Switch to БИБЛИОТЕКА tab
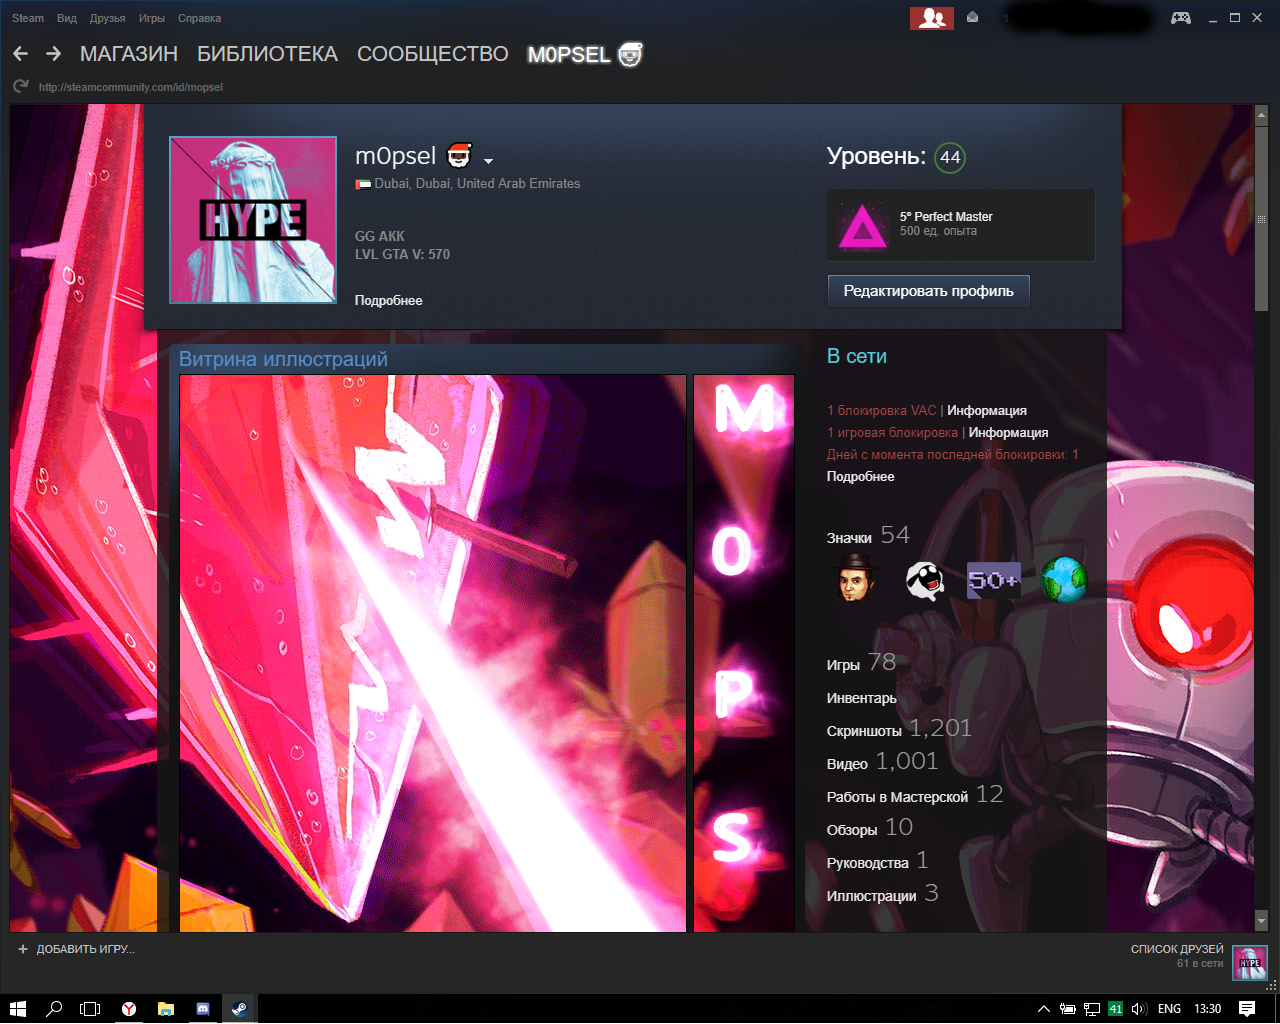The width and height of the screenshot is (1280, 1024). point(267,54)
